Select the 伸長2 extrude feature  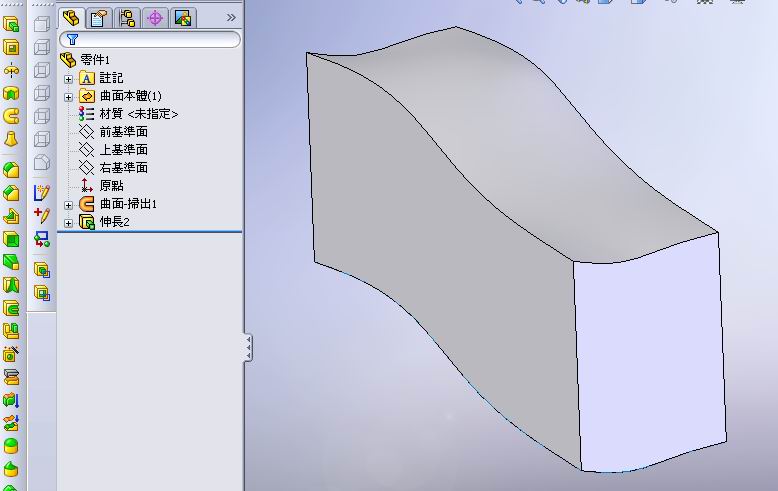tap(115, 222)
